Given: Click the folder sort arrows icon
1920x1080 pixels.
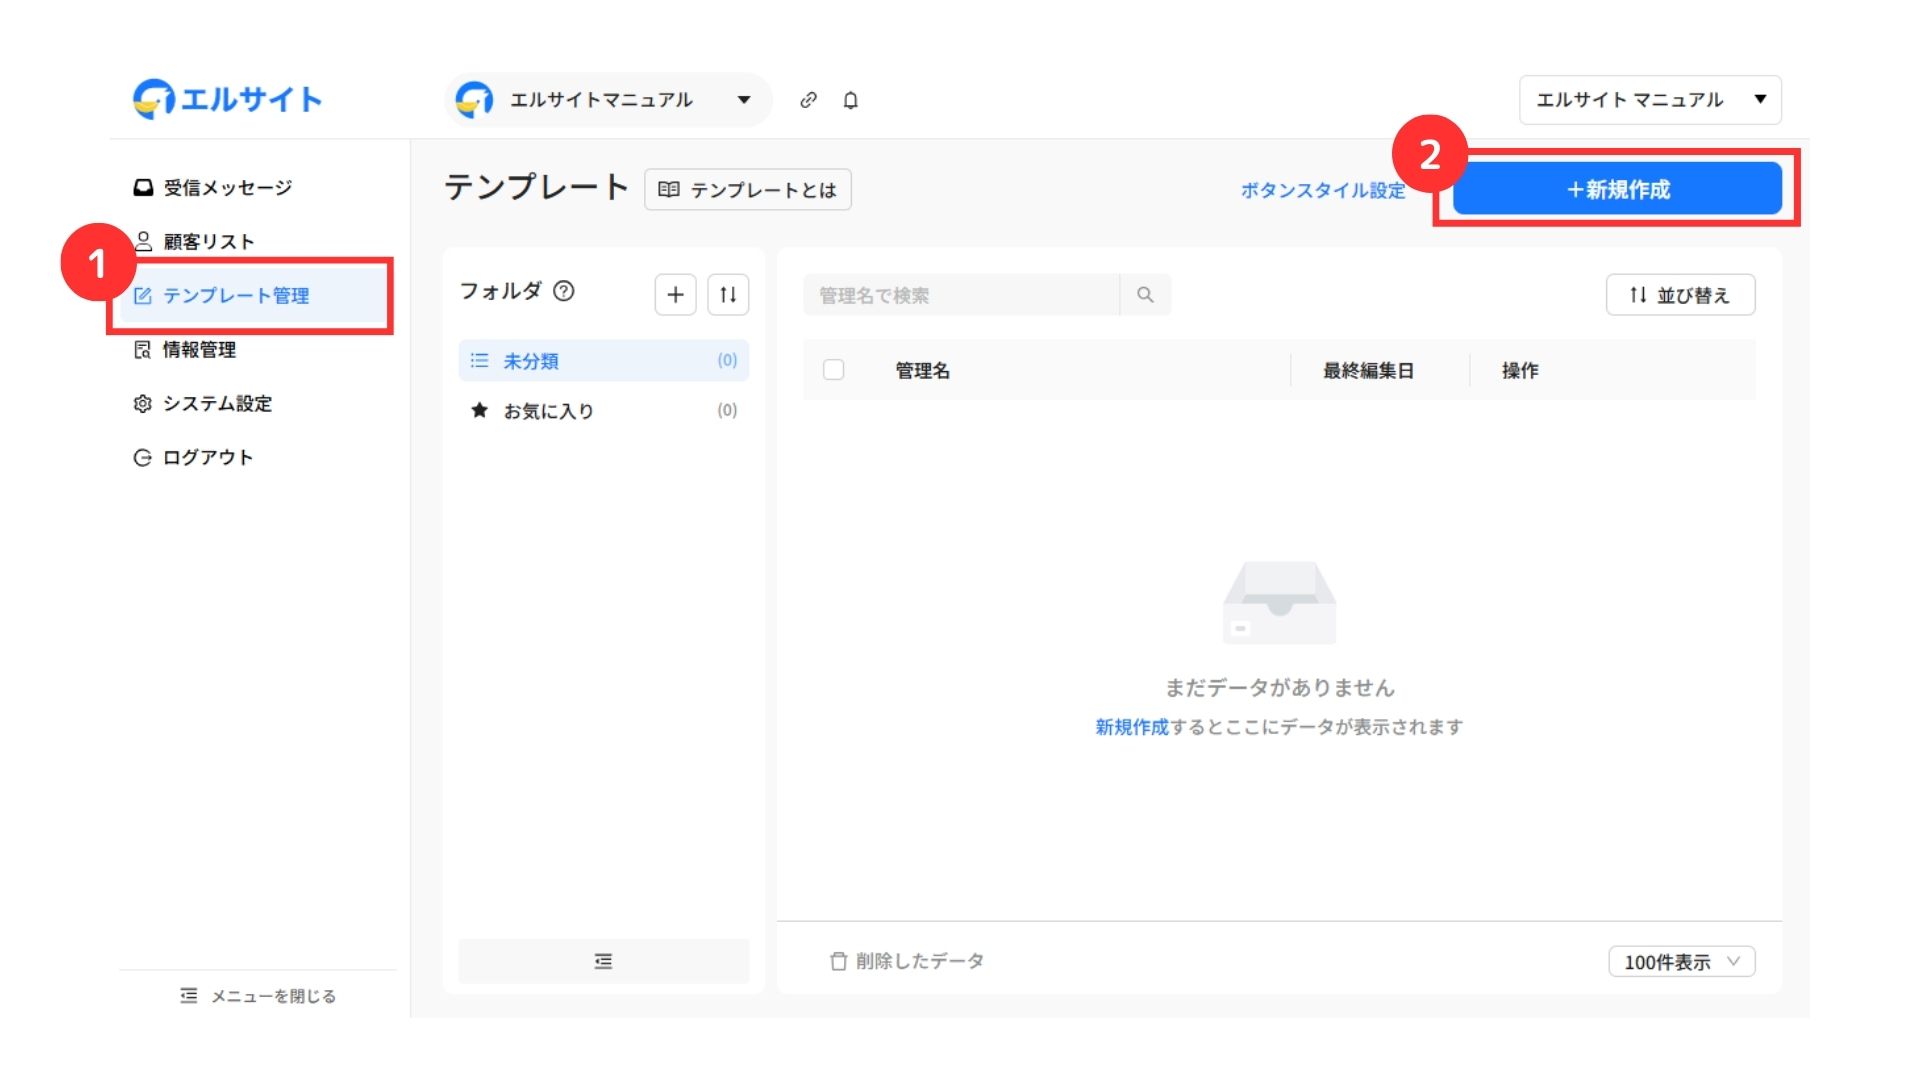Looking at the screenshot, I should click(x=728, y=295).
